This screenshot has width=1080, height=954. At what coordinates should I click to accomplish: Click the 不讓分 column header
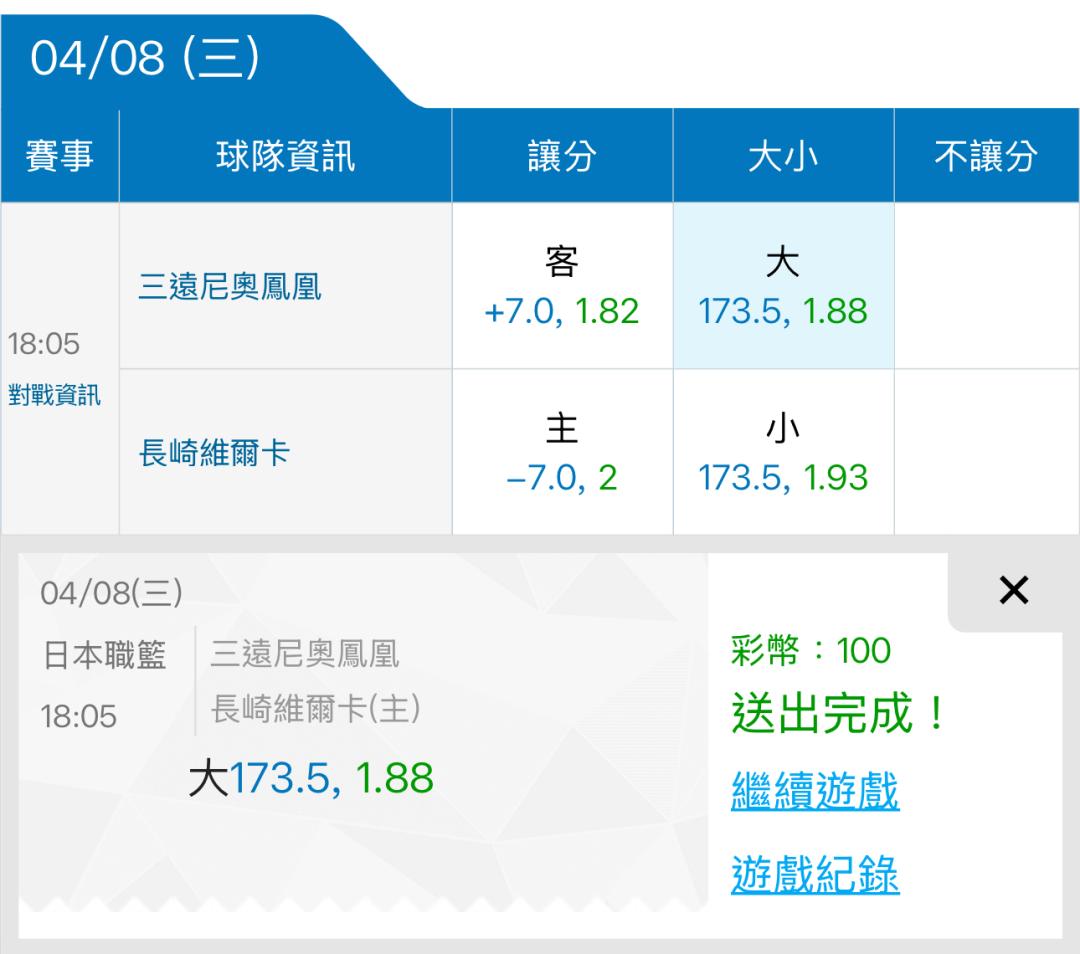pyautogui.click(x=986, y=157)
